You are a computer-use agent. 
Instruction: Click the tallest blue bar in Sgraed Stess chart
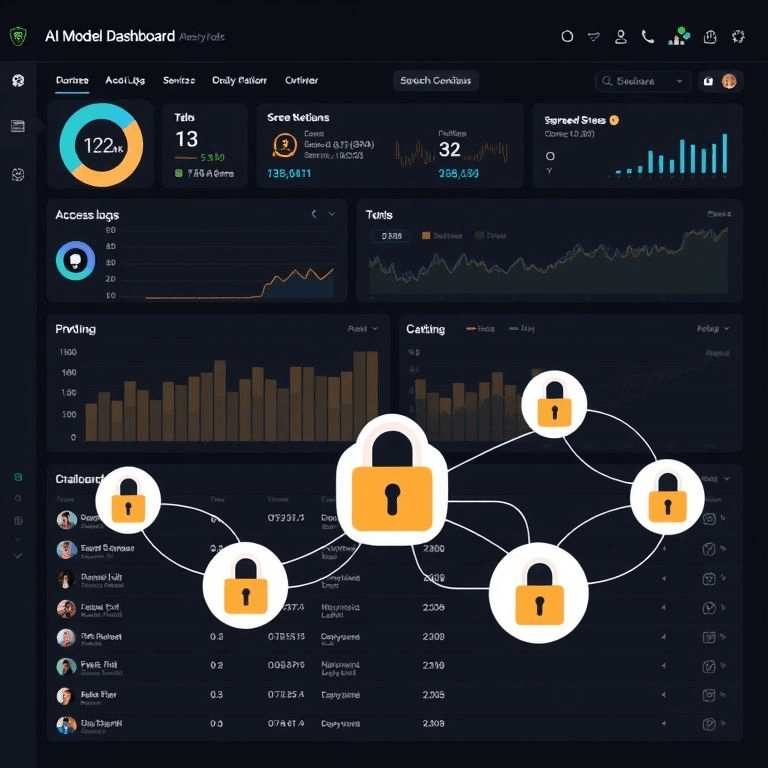(x=724, y=153)
